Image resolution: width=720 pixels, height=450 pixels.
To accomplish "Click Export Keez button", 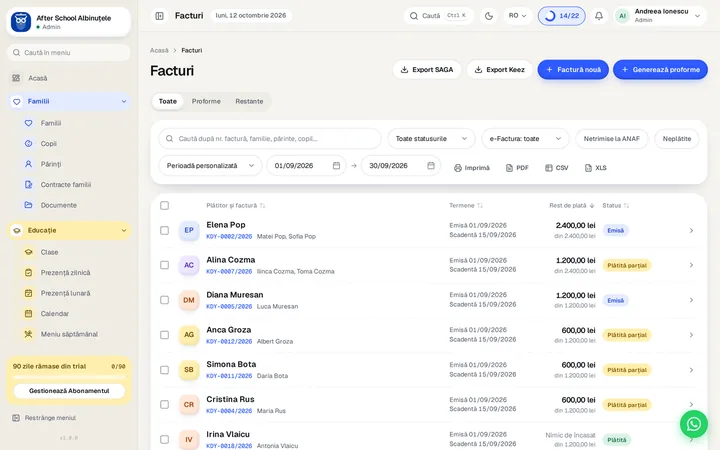I will [x=500, y=70].
